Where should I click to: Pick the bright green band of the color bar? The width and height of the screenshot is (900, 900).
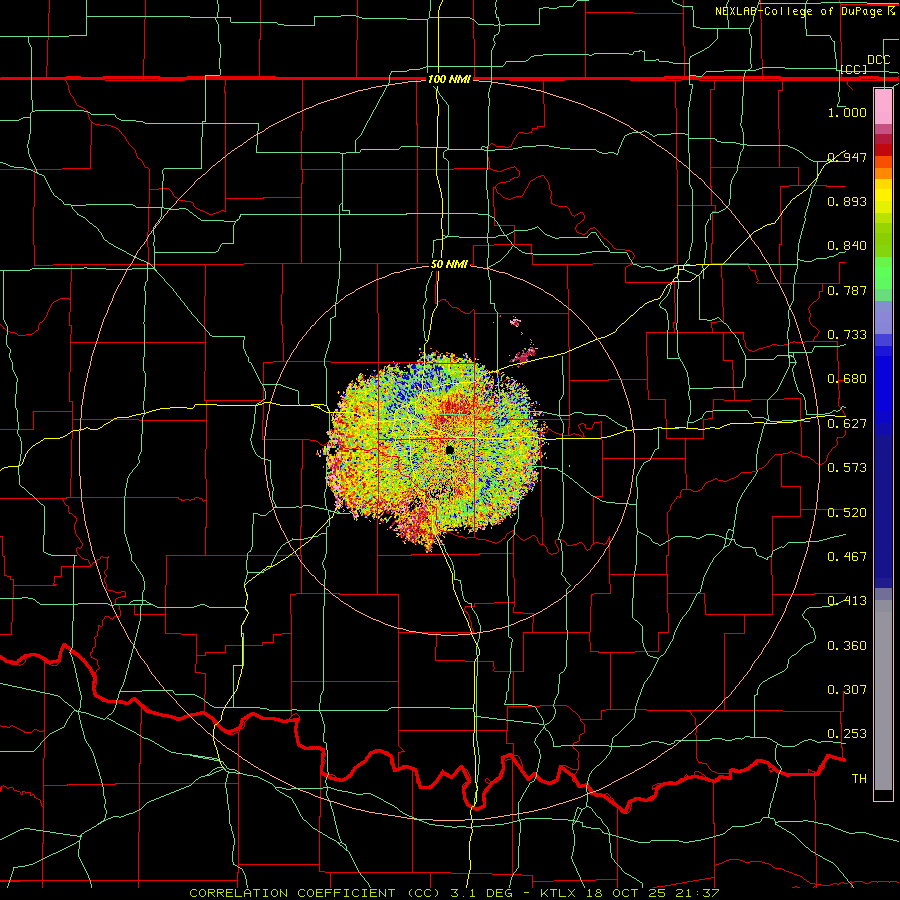(883, 273)
